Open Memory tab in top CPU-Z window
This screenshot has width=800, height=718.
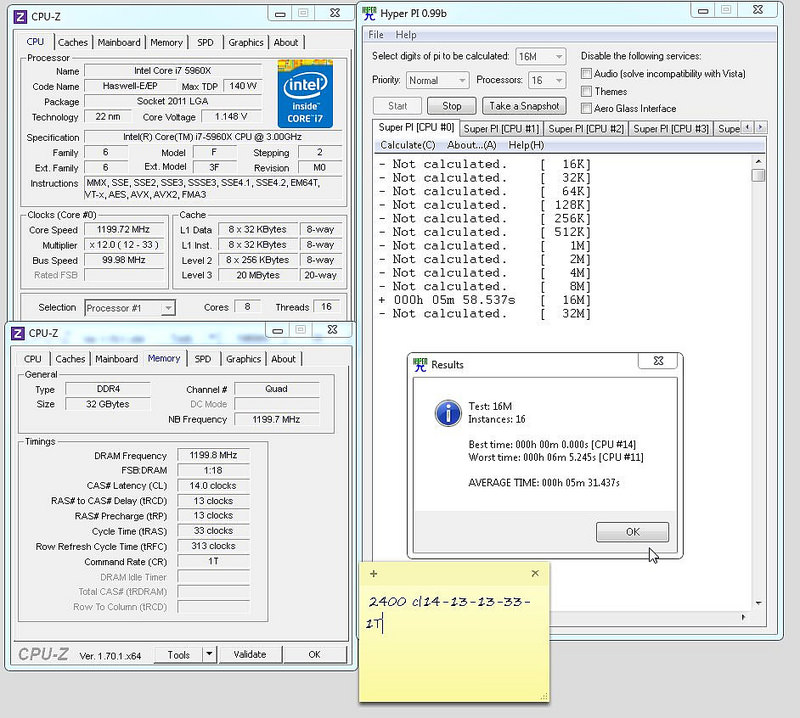(166, 42)
